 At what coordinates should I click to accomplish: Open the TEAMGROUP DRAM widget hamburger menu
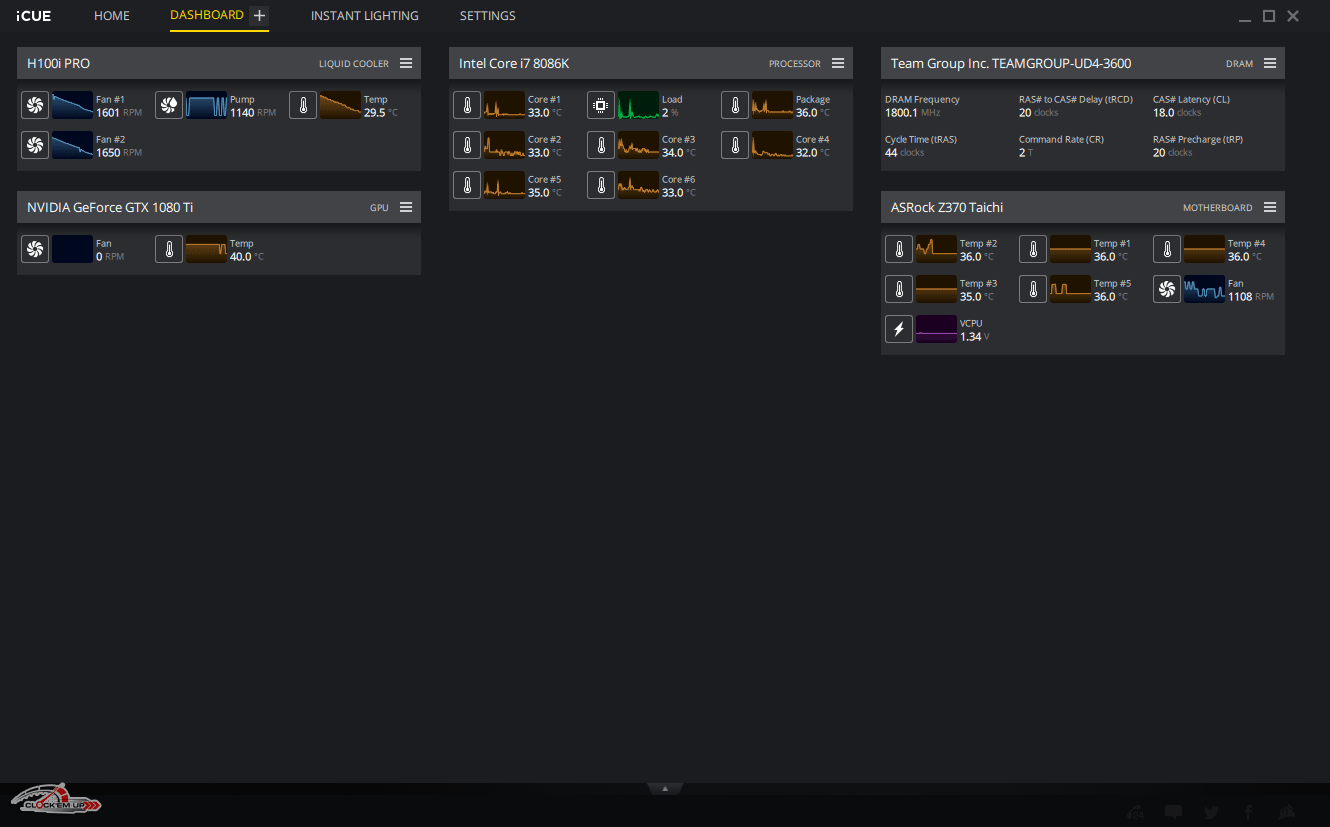(1270, 63)
